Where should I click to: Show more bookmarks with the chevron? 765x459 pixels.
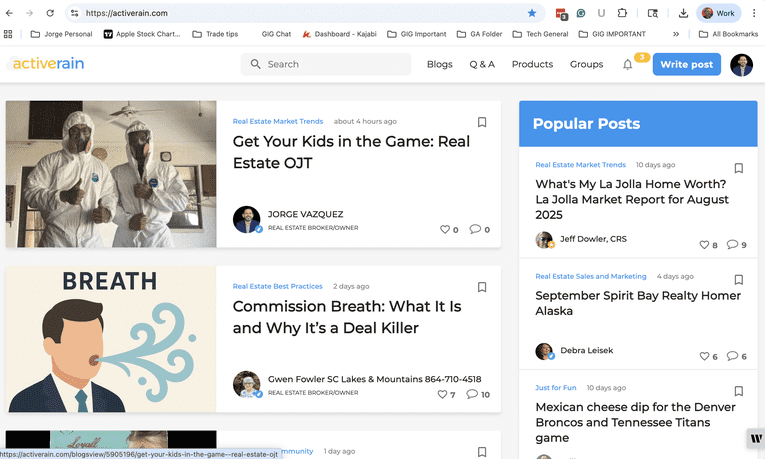676,34
